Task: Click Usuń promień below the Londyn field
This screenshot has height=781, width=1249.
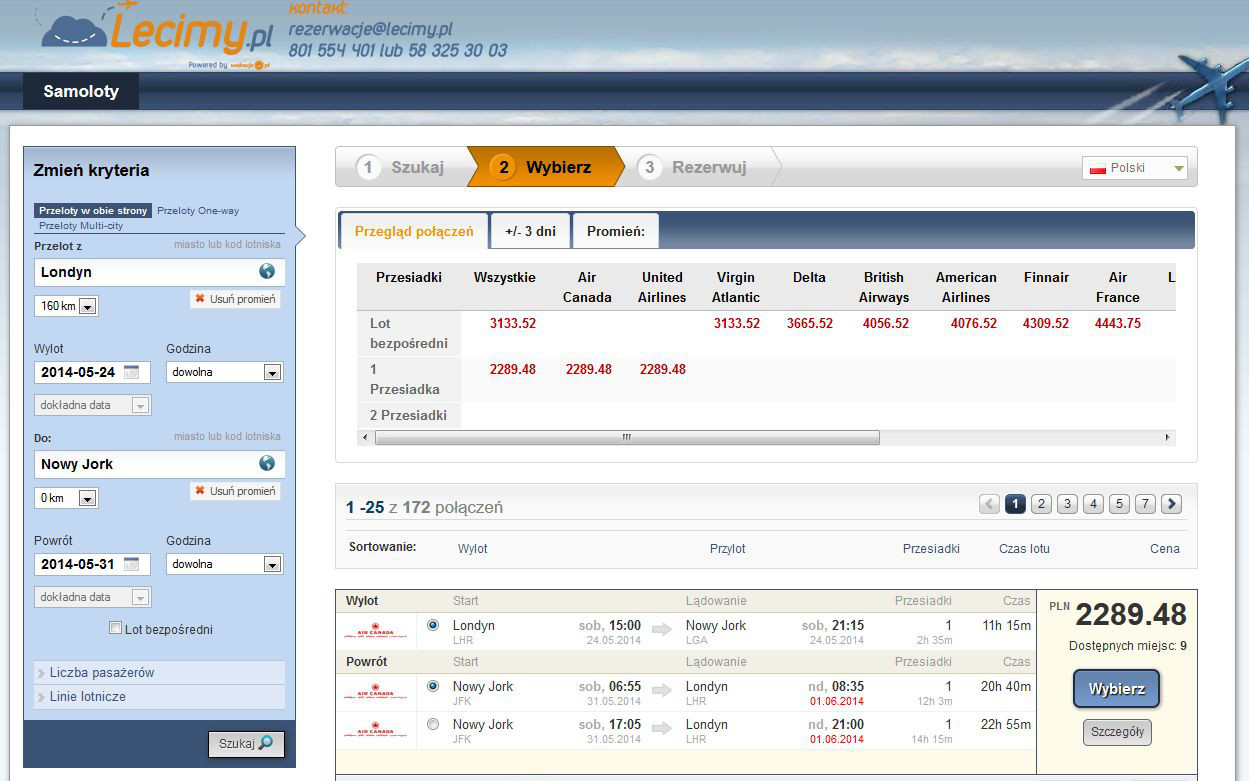Action: [235, 299]
